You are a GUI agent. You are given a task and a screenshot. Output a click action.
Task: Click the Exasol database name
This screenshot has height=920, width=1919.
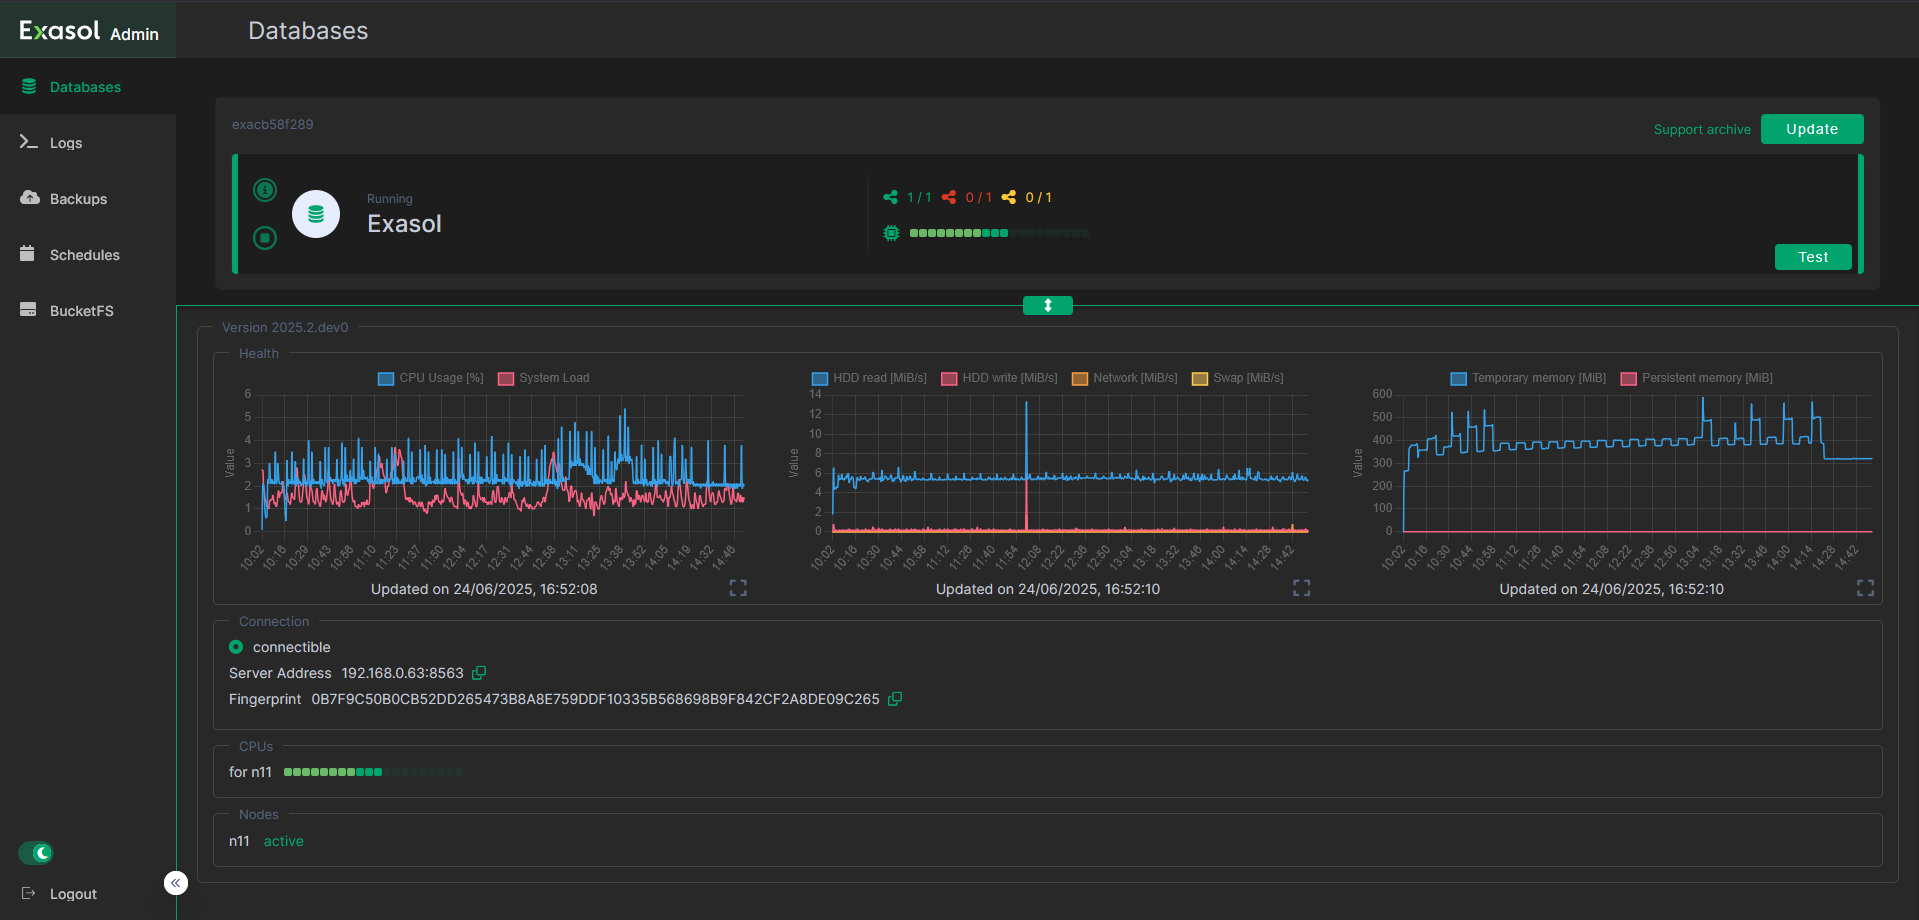click(x=404, y=224)
